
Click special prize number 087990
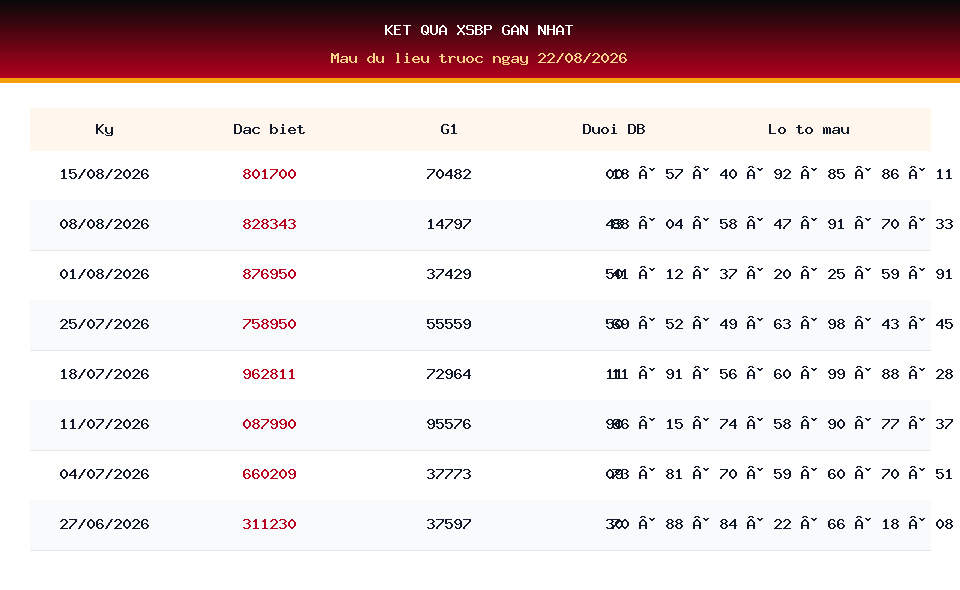(269, 424)
